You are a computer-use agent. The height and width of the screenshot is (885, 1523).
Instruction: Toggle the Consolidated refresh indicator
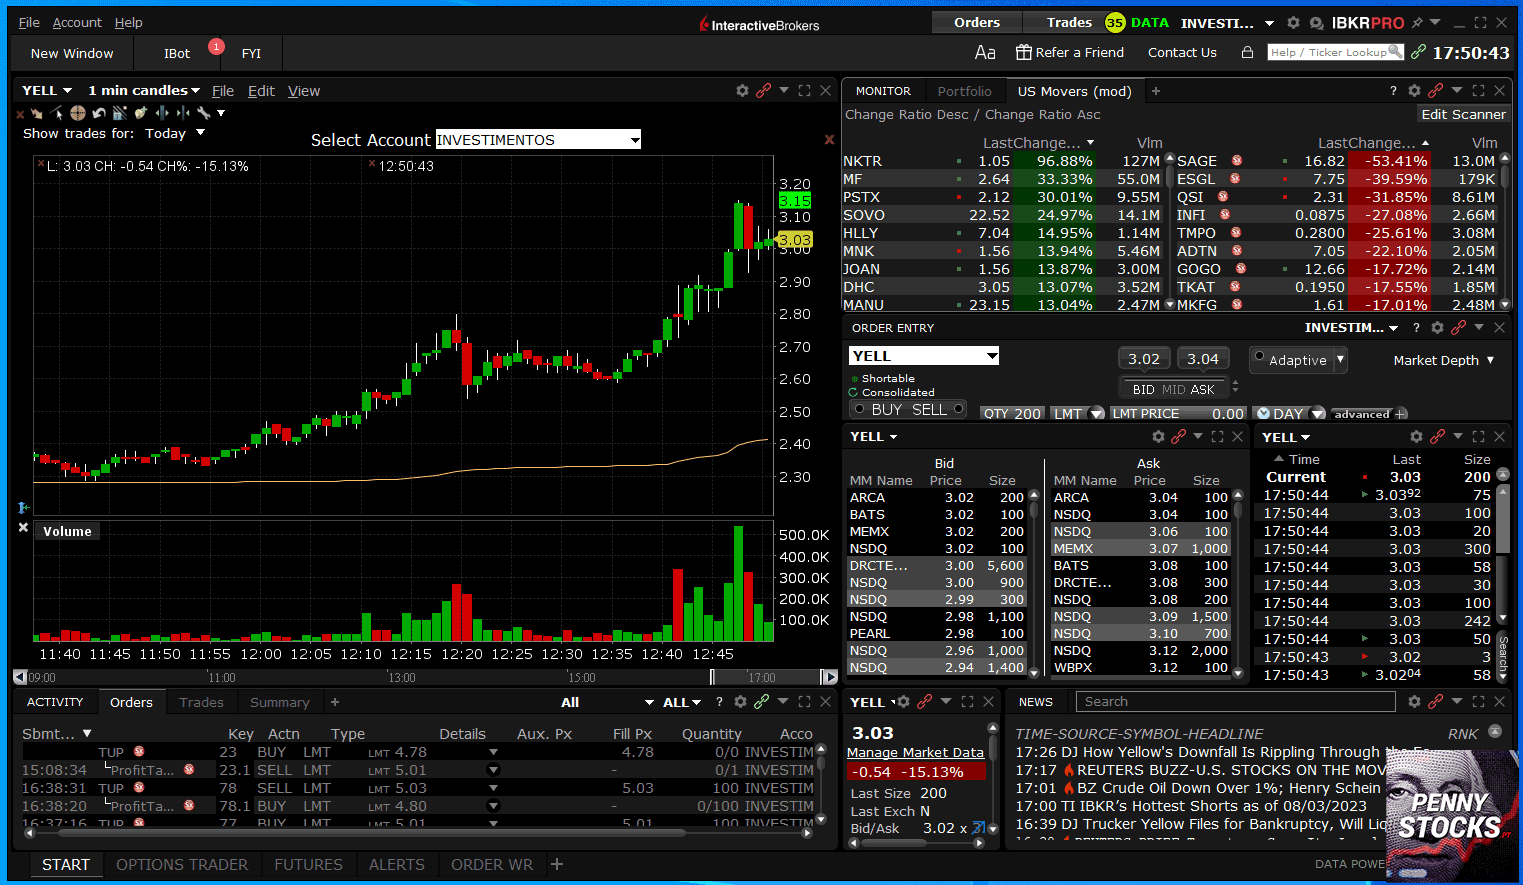click(853, 392)
